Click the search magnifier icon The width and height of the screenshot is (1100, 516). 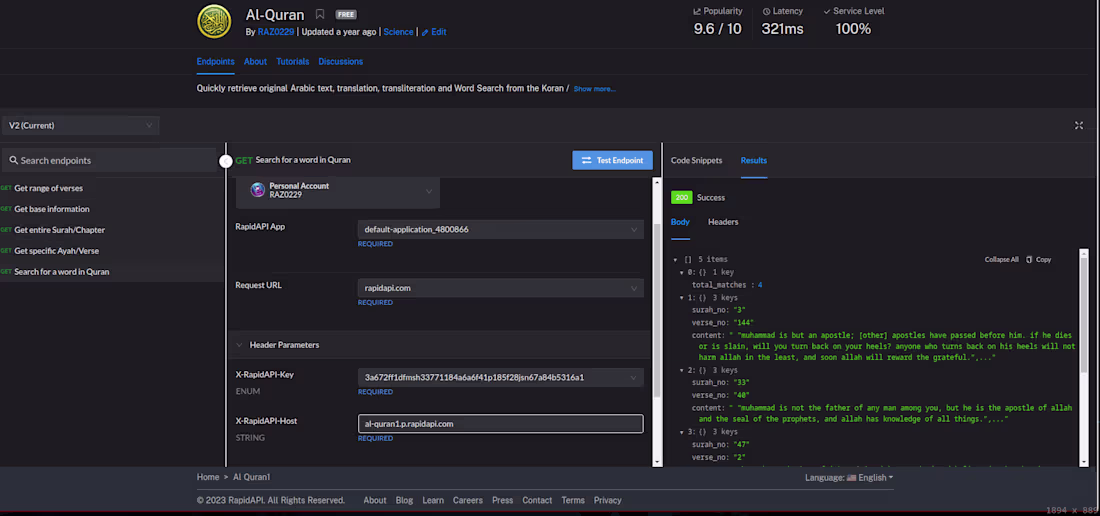click(x=14, y=160)
